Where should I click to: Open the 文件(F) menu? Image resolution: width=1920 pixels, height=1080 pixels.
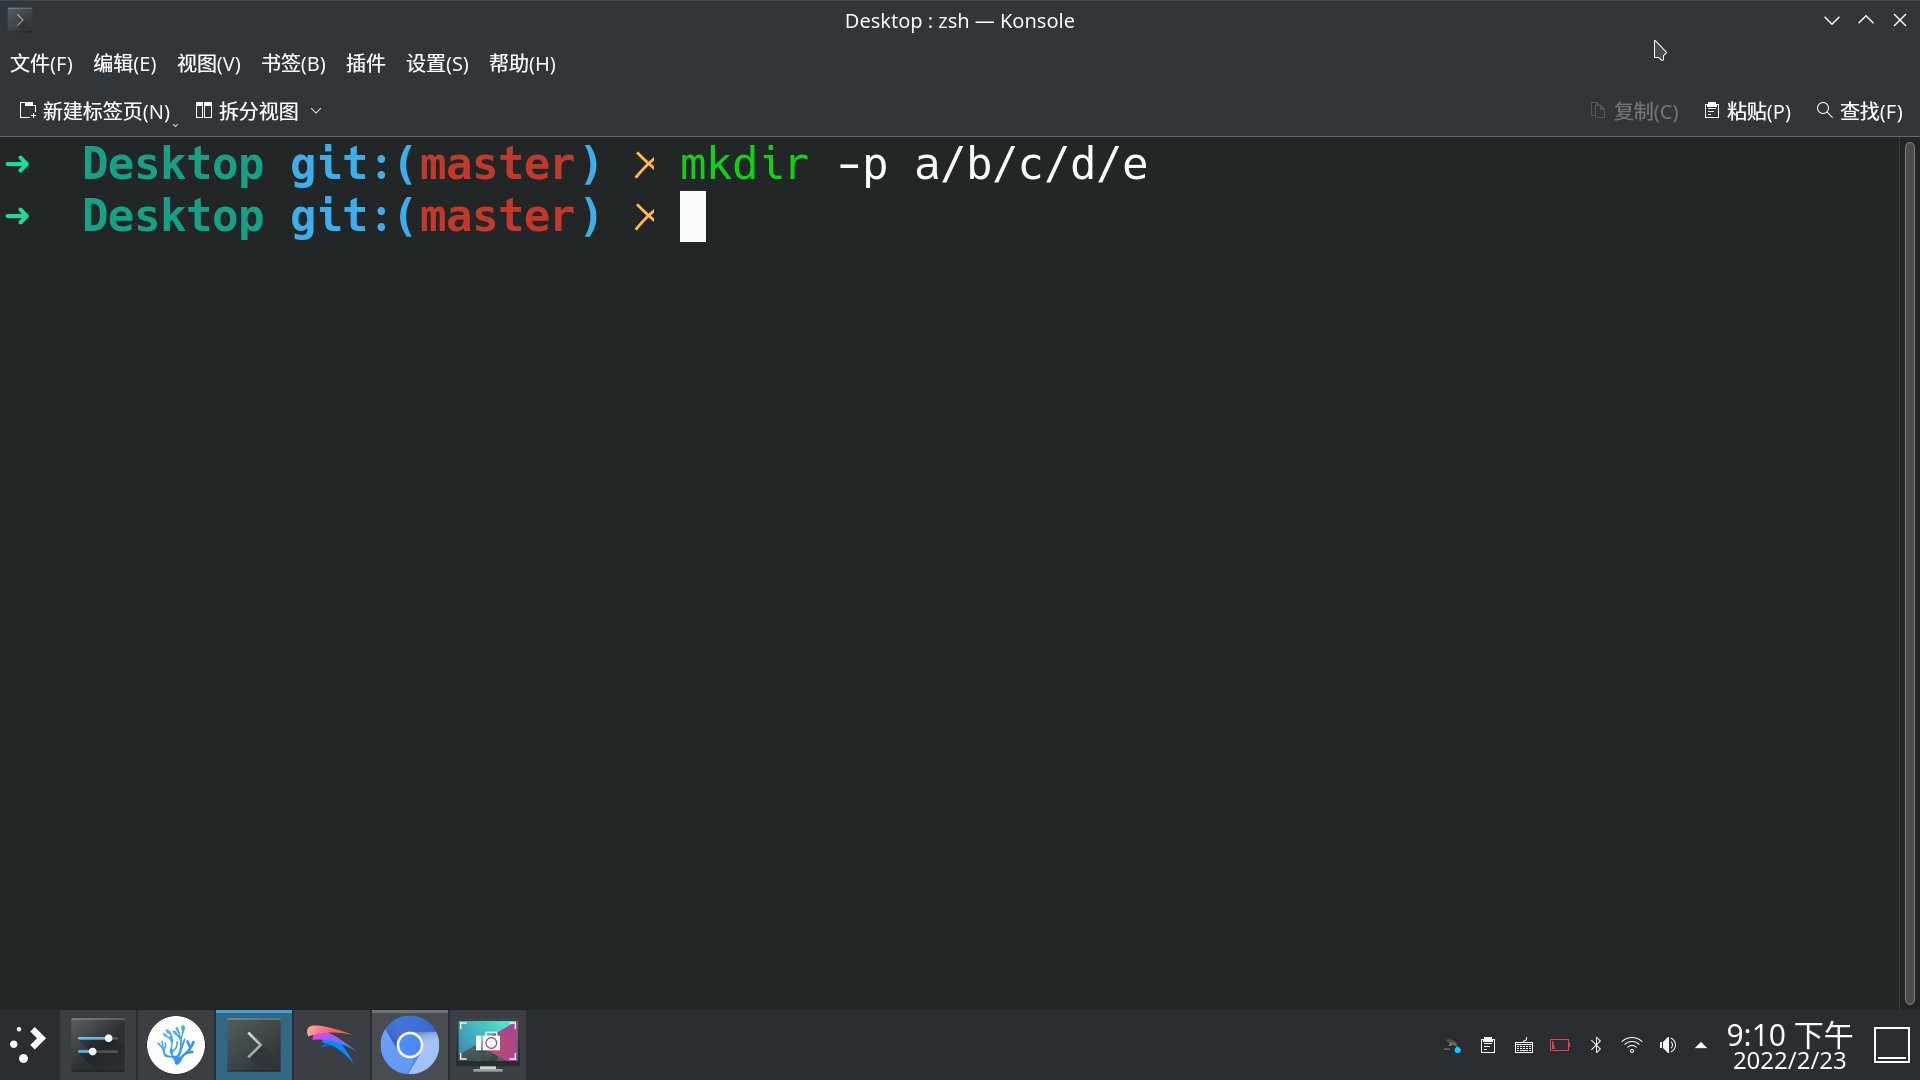41,64
